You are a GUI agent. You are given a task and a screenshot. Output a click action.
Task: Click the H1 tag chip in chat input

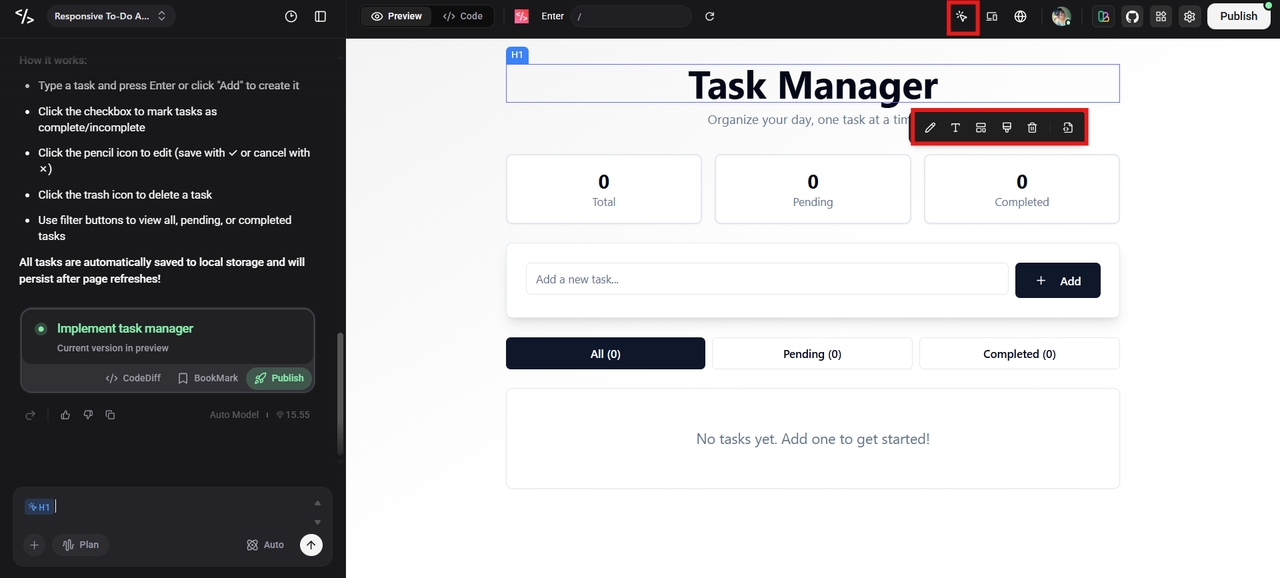pyautogui.click(x=39, y=507)
